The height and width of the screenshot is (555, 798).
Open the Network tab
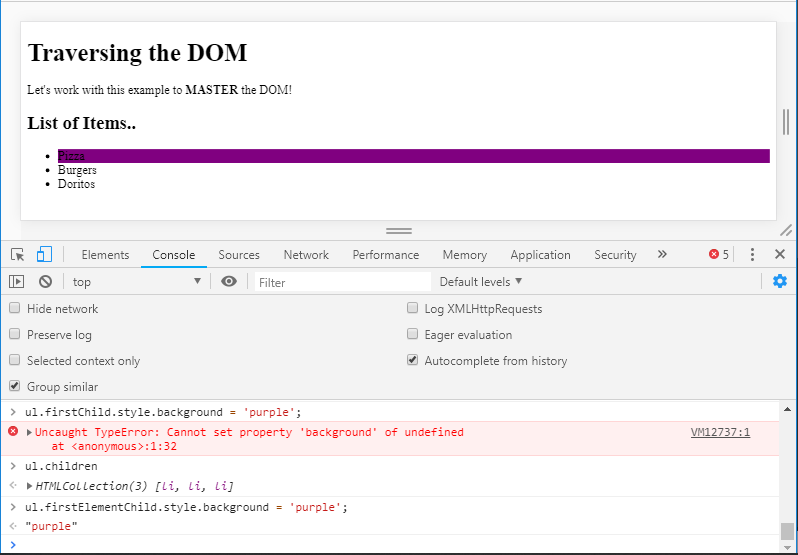coord(306,255)
